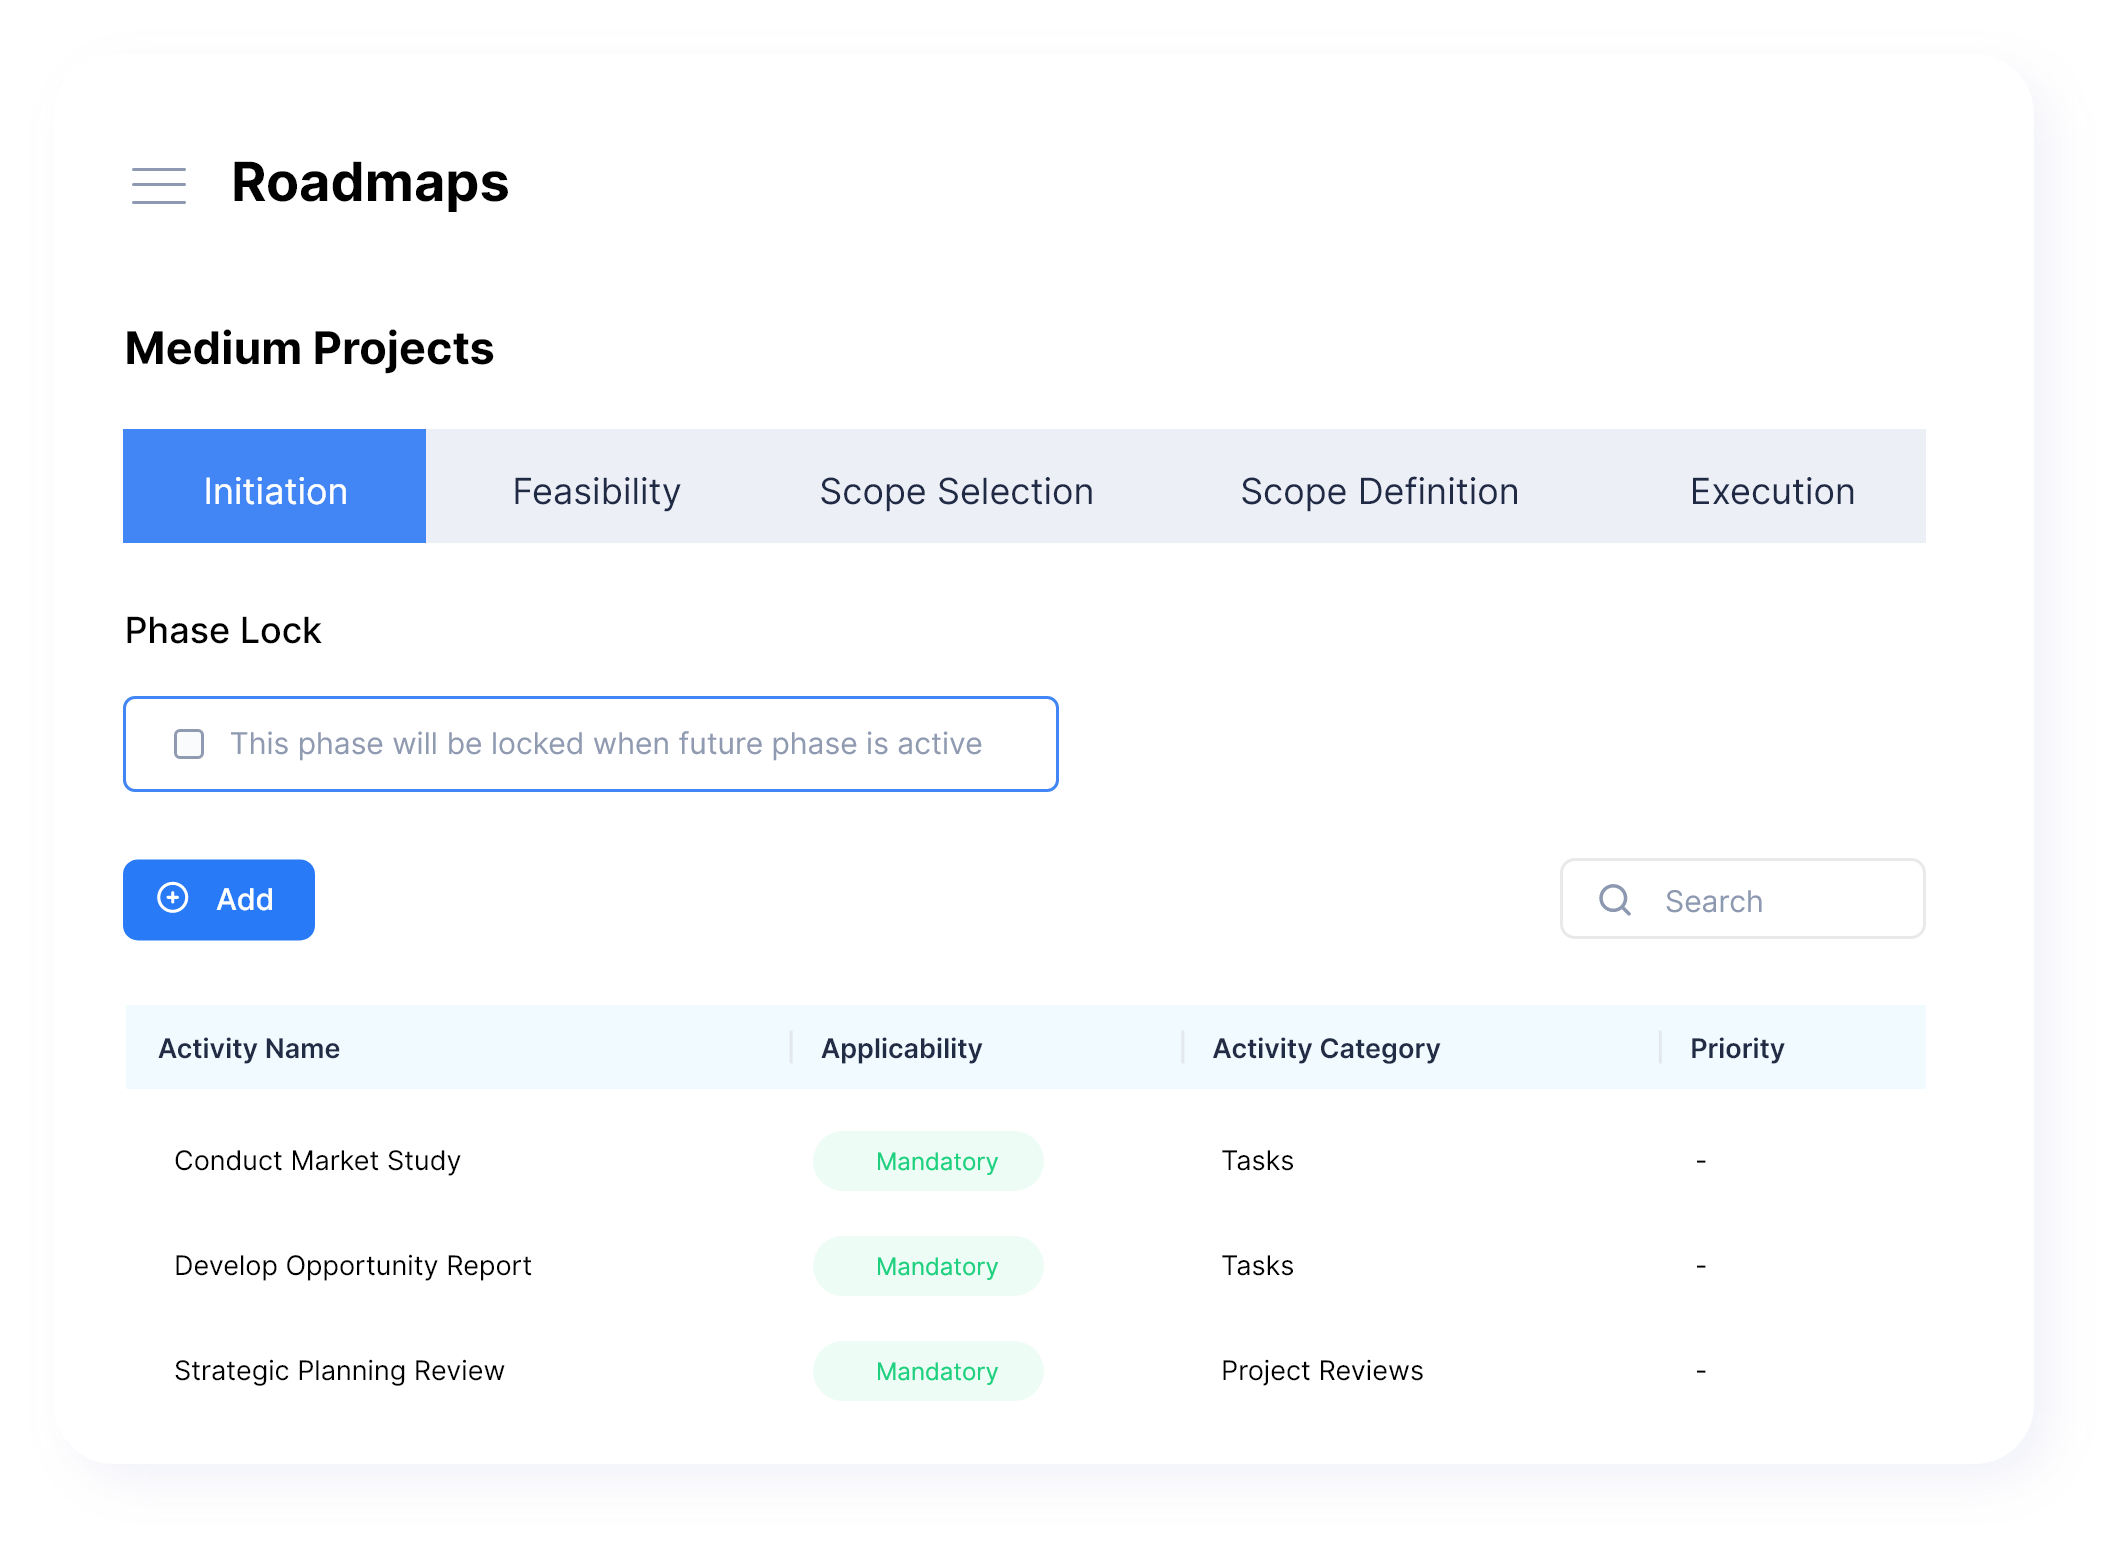Open the Develop Opportunity Report row
The image size is (2124, 1554).
352,1265
